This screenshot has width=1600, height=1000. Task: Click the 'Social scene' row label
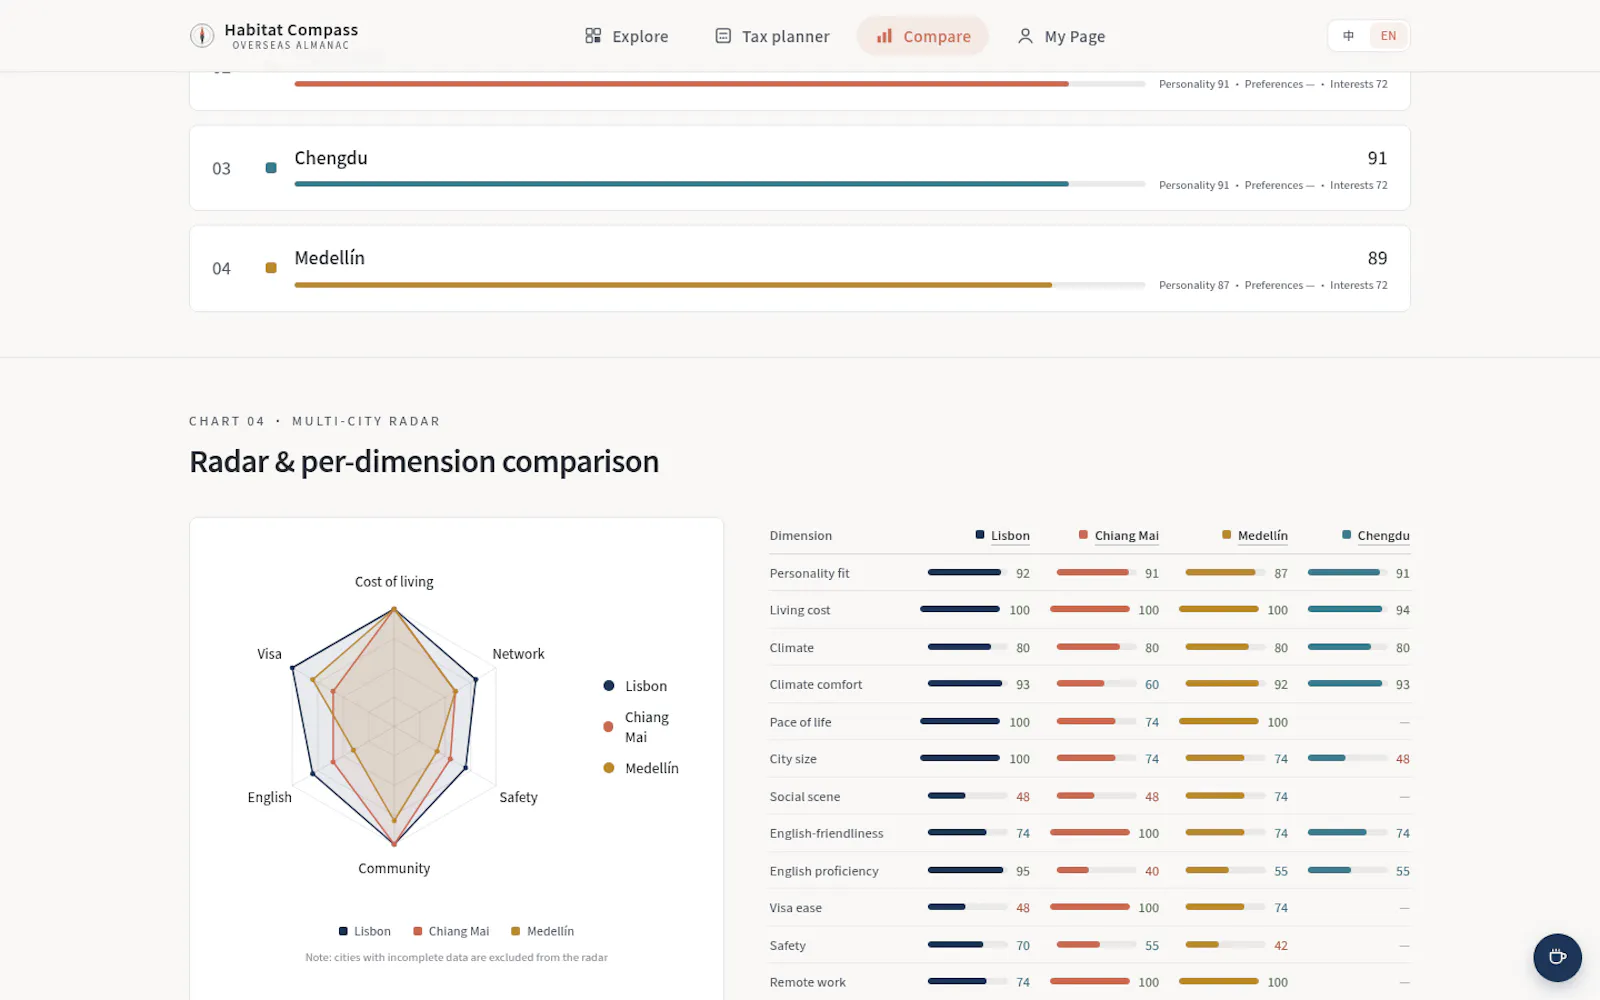tap(805, 797)
